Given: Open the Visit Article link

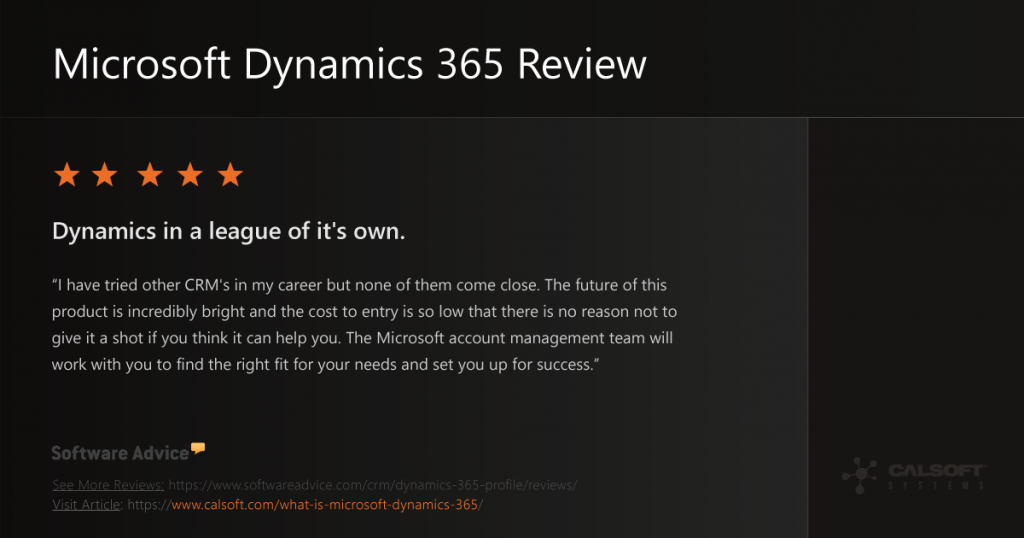Looking at the screenshot, I should pos(86,505).
